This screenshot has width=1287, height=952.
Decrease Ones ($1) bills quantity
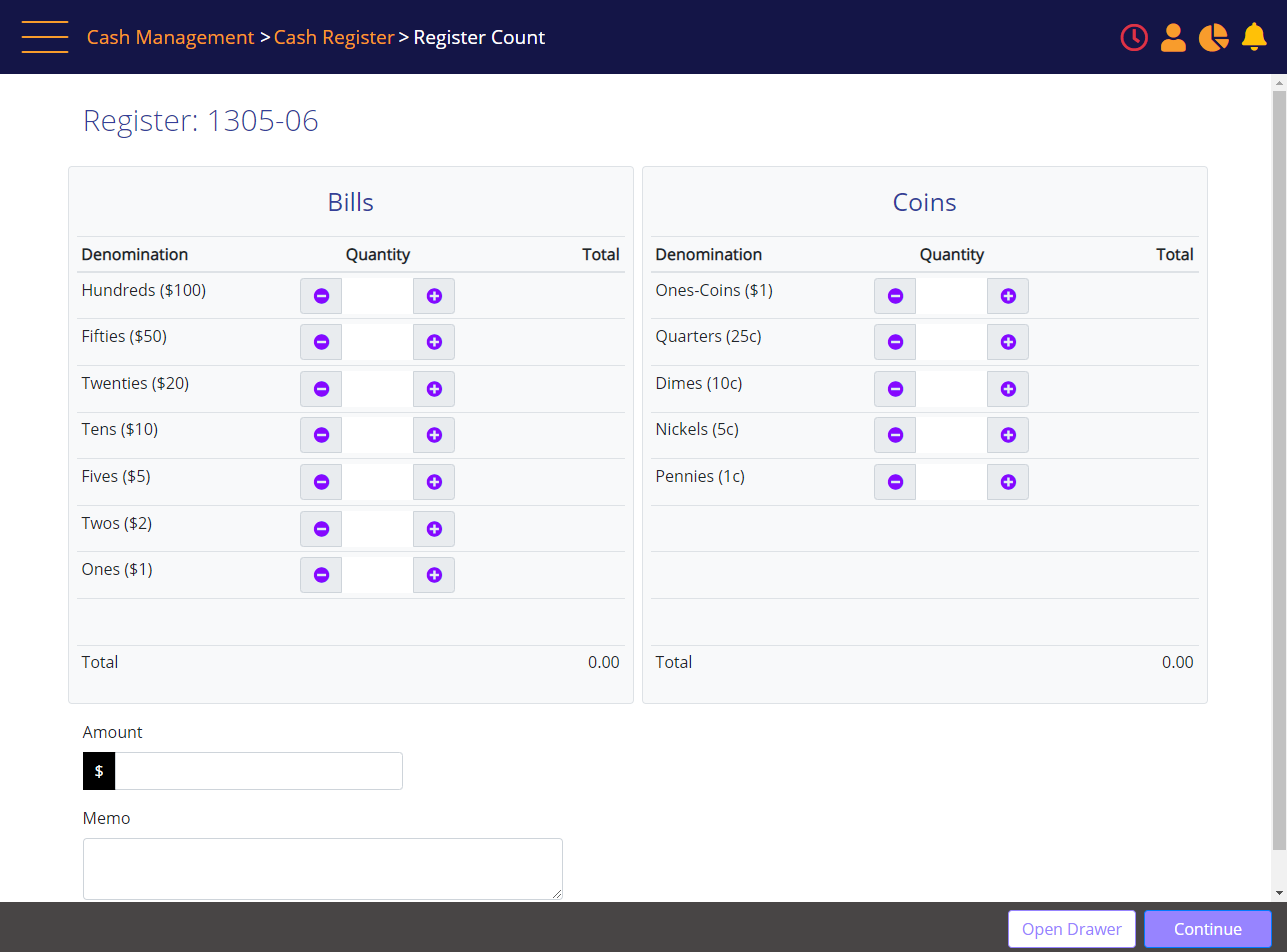[x=321, y=575]
